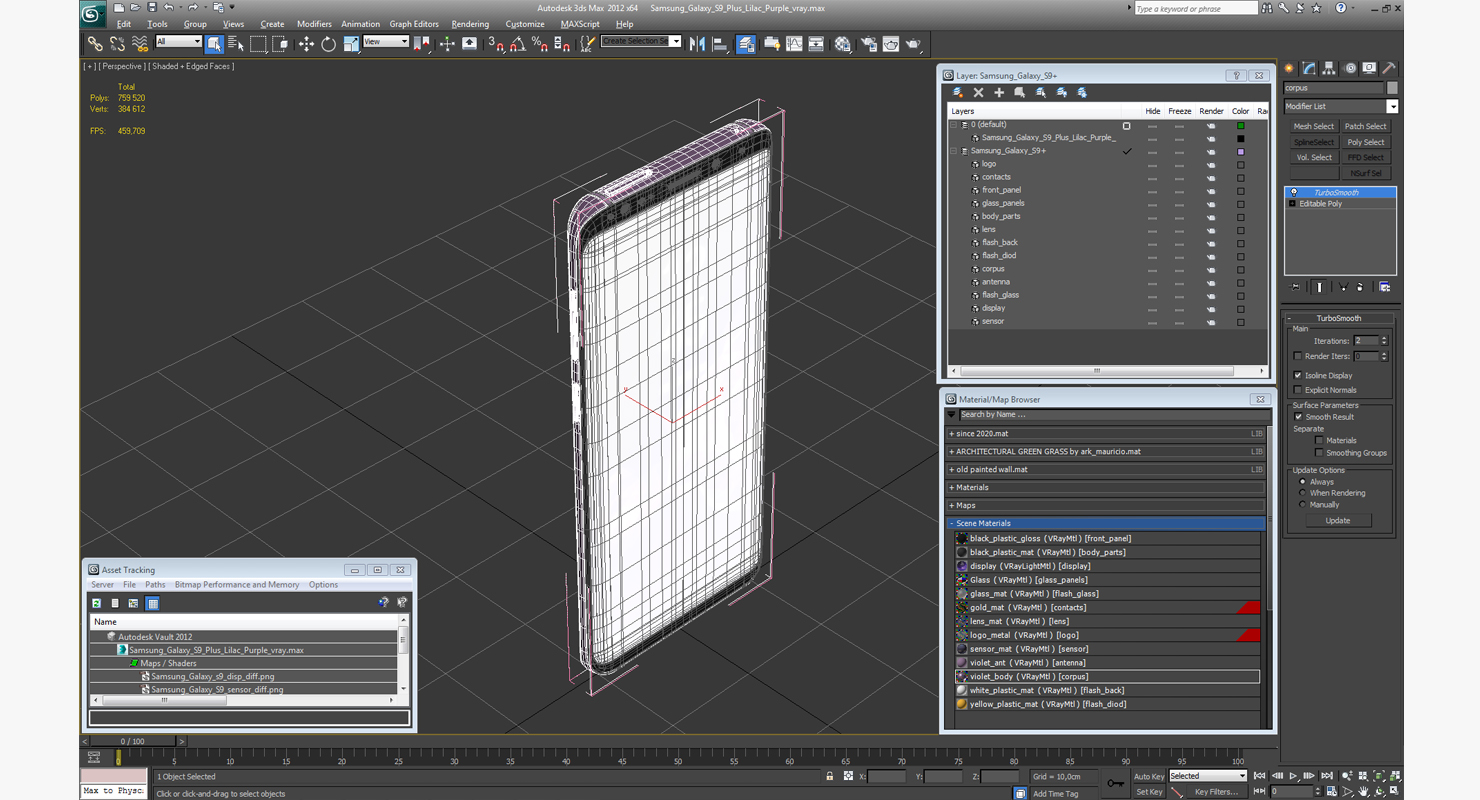Viewport: 1480px width, 800px height.
Task: Enable Render Iters checkbox
Action: click(1298, 356)
